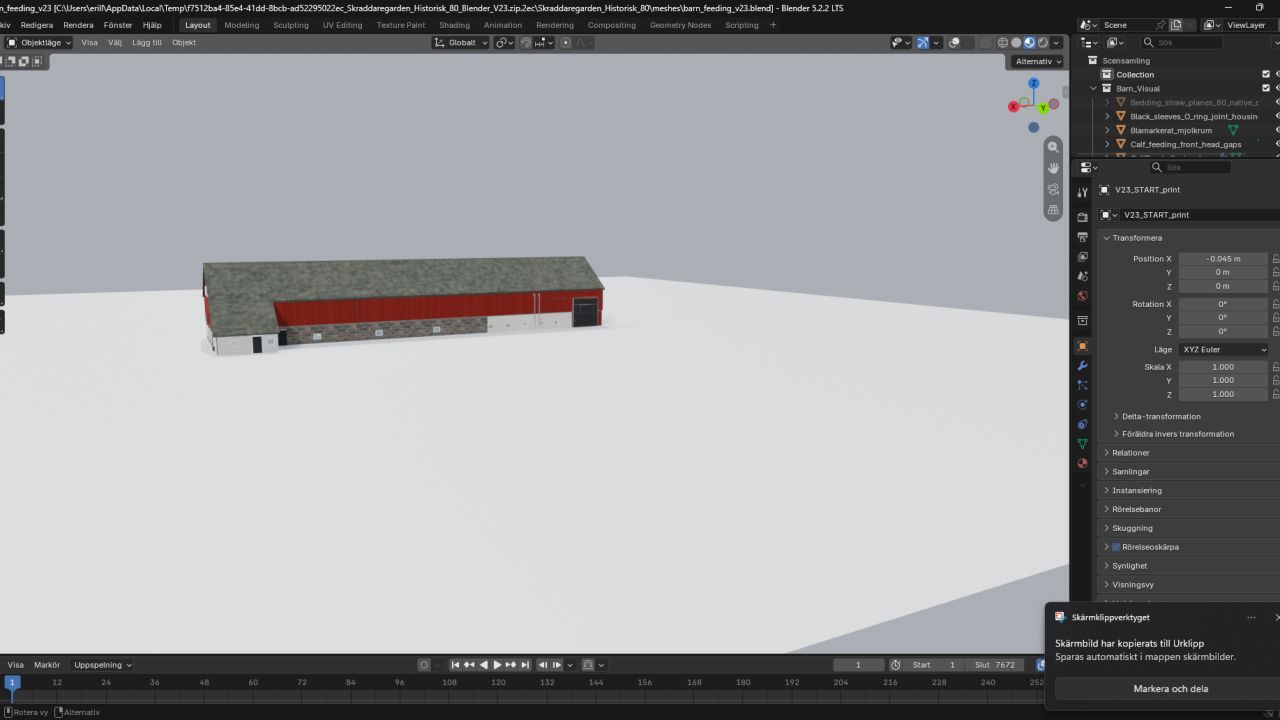
Task: Select material preview viewport shading mode
Action: (x=1029, y=43)
